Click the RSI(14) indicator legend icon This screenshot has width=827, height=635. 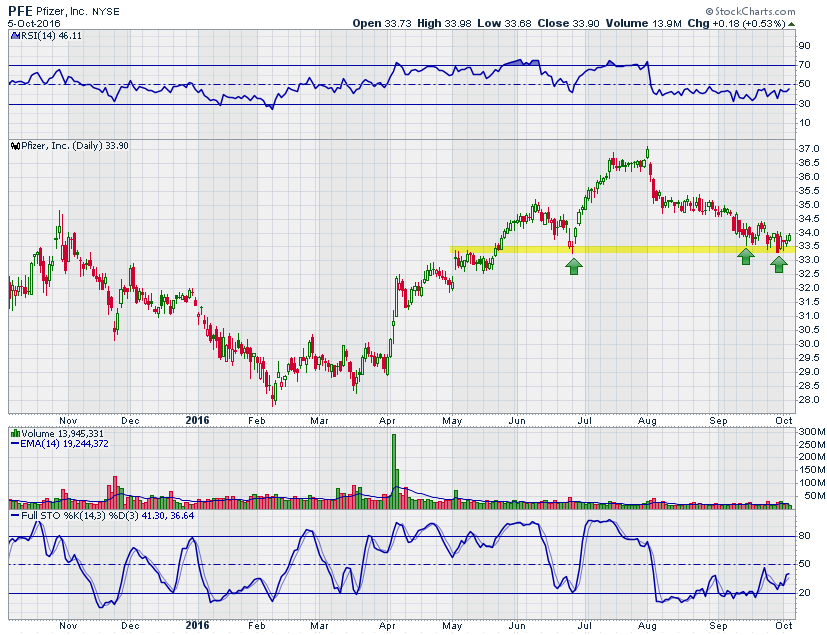[14, 35]
